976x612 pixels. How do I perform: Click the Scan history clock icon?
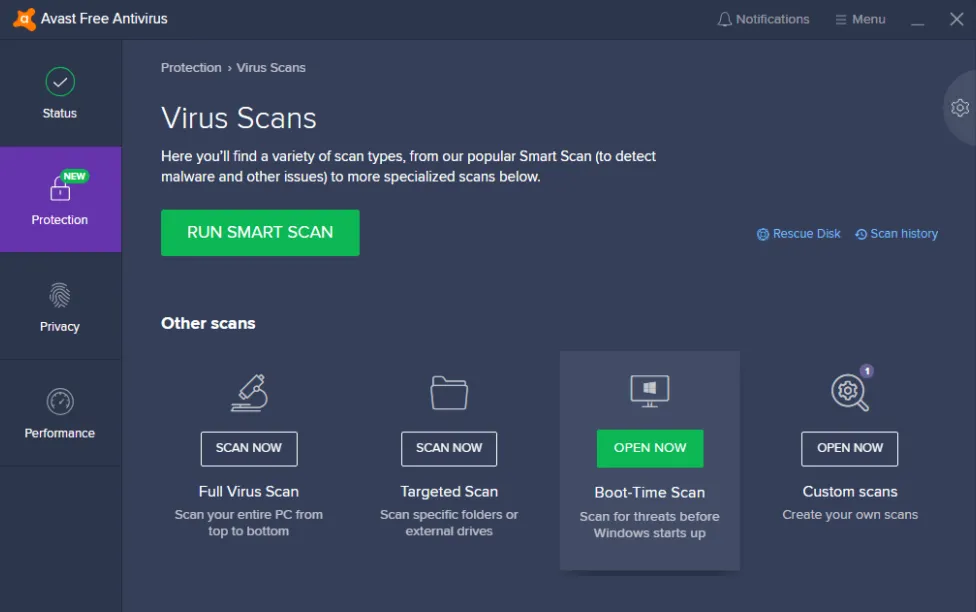(861, 234)
